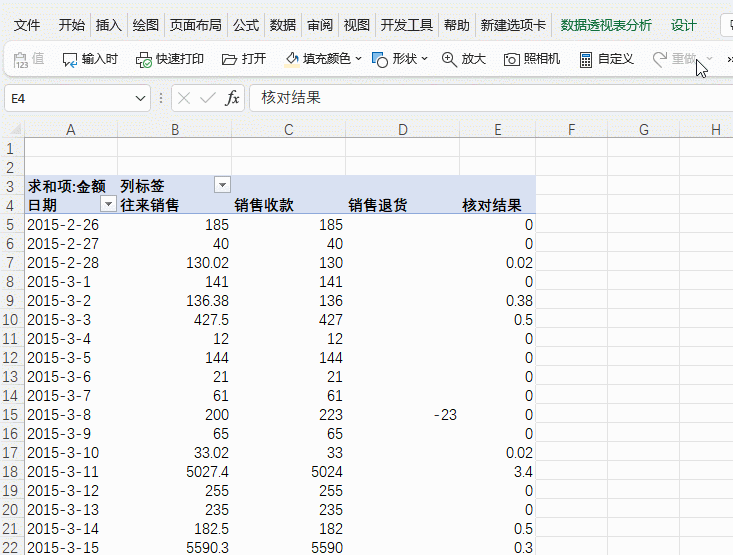Select the cell showing 5027.4
Screen dimensions: 733x555
pos(174,472)
